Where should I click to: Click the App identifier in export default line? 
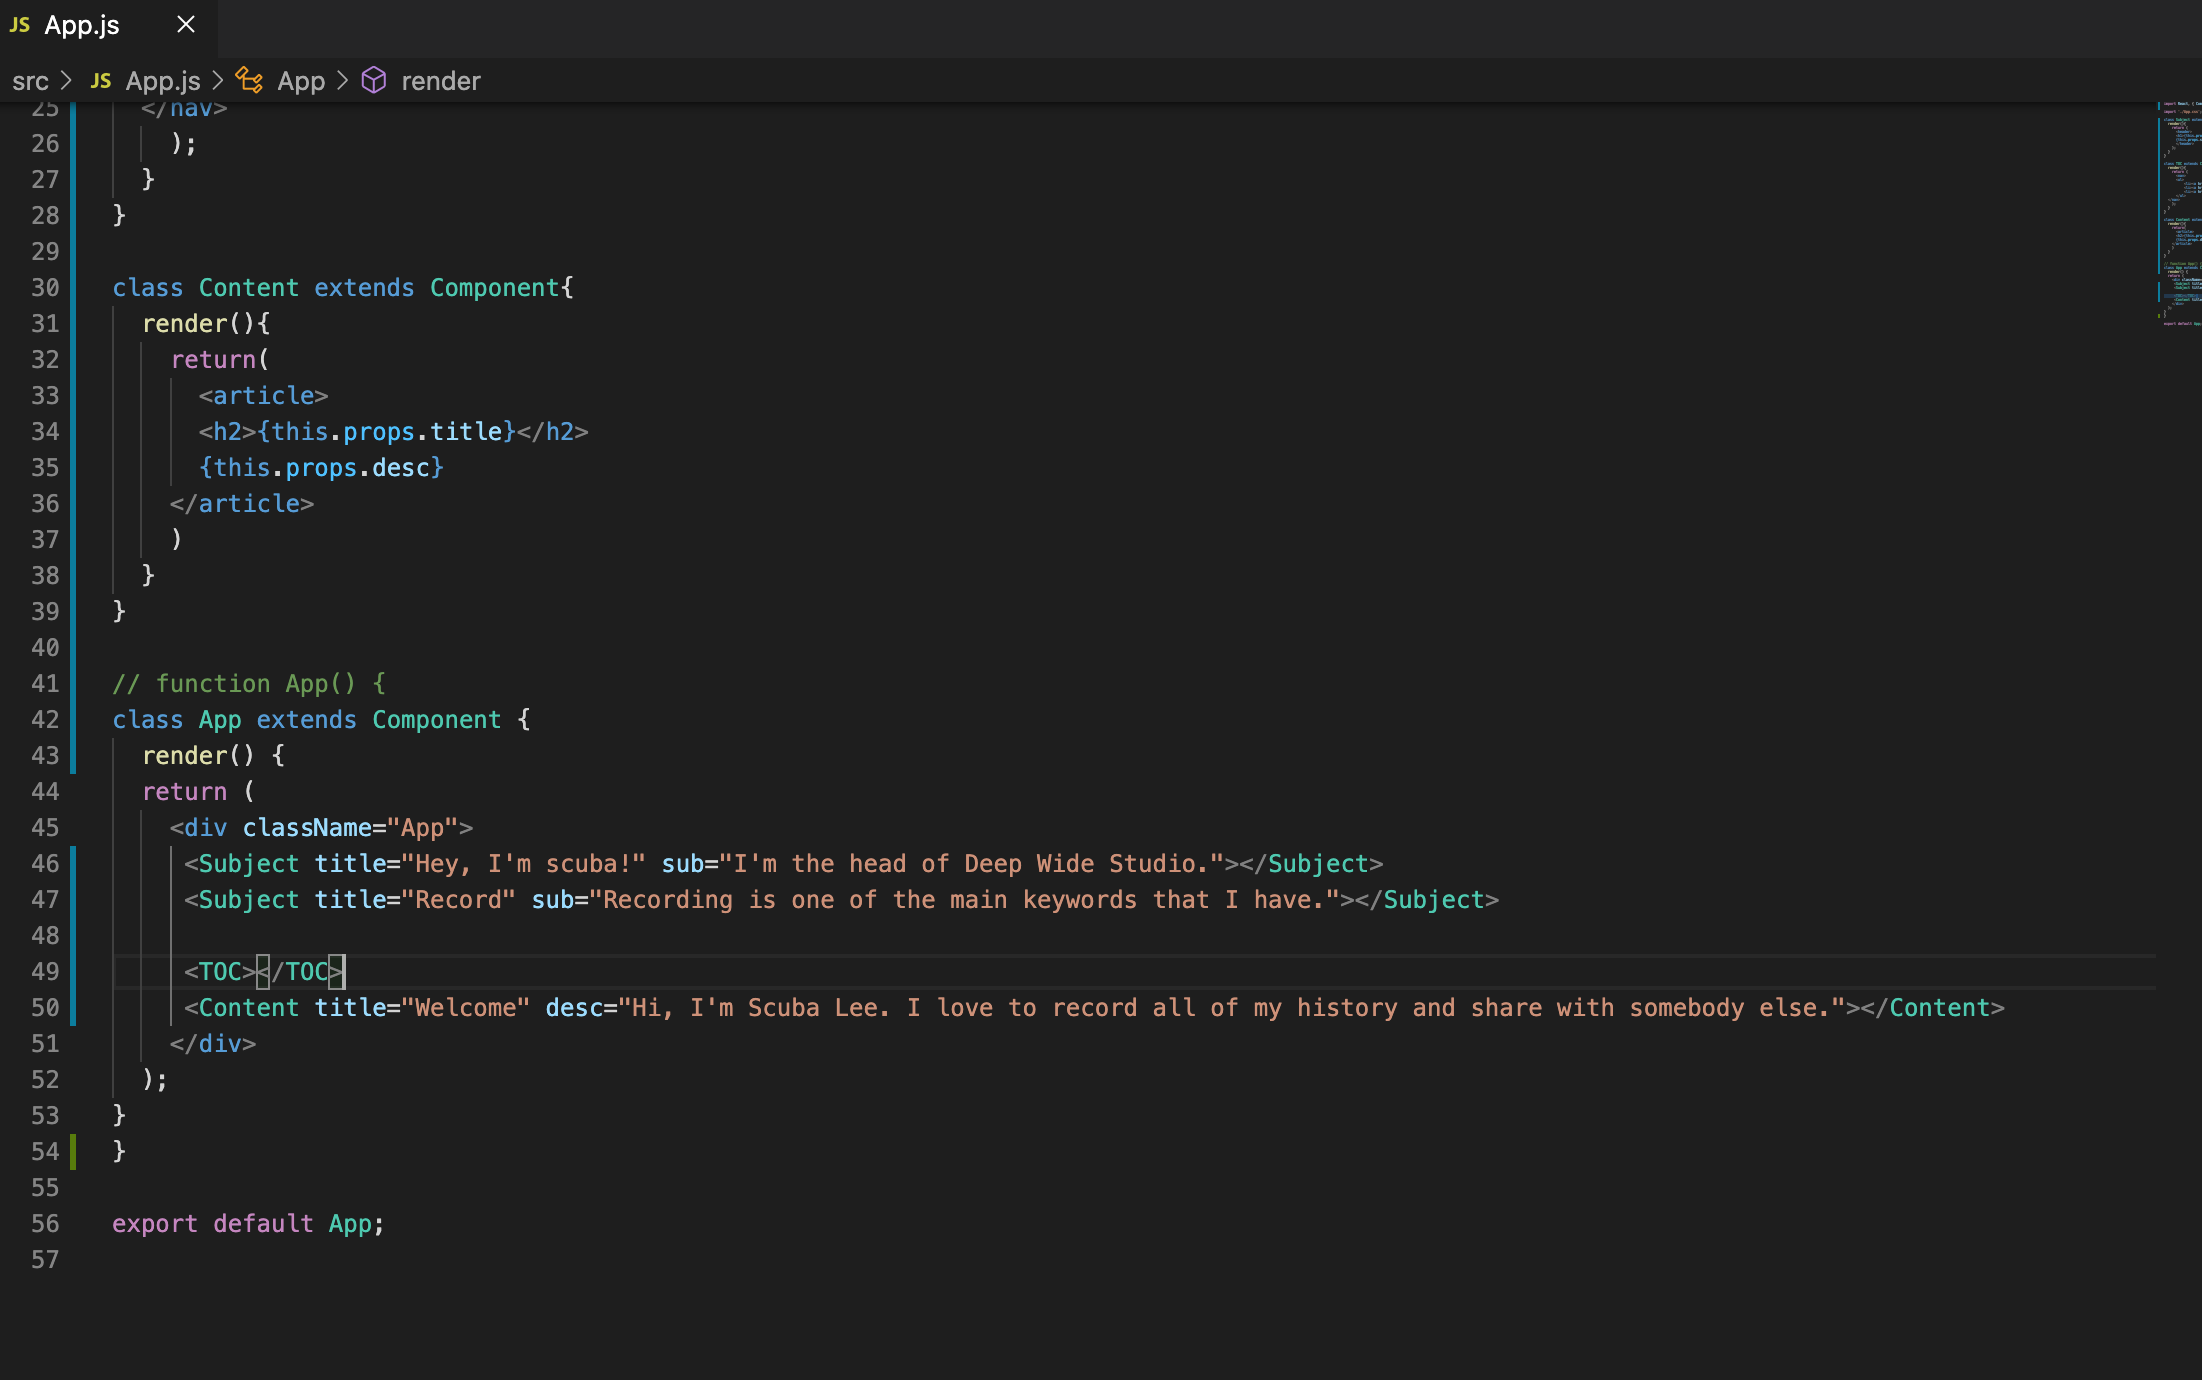[x=350, y=1224]
